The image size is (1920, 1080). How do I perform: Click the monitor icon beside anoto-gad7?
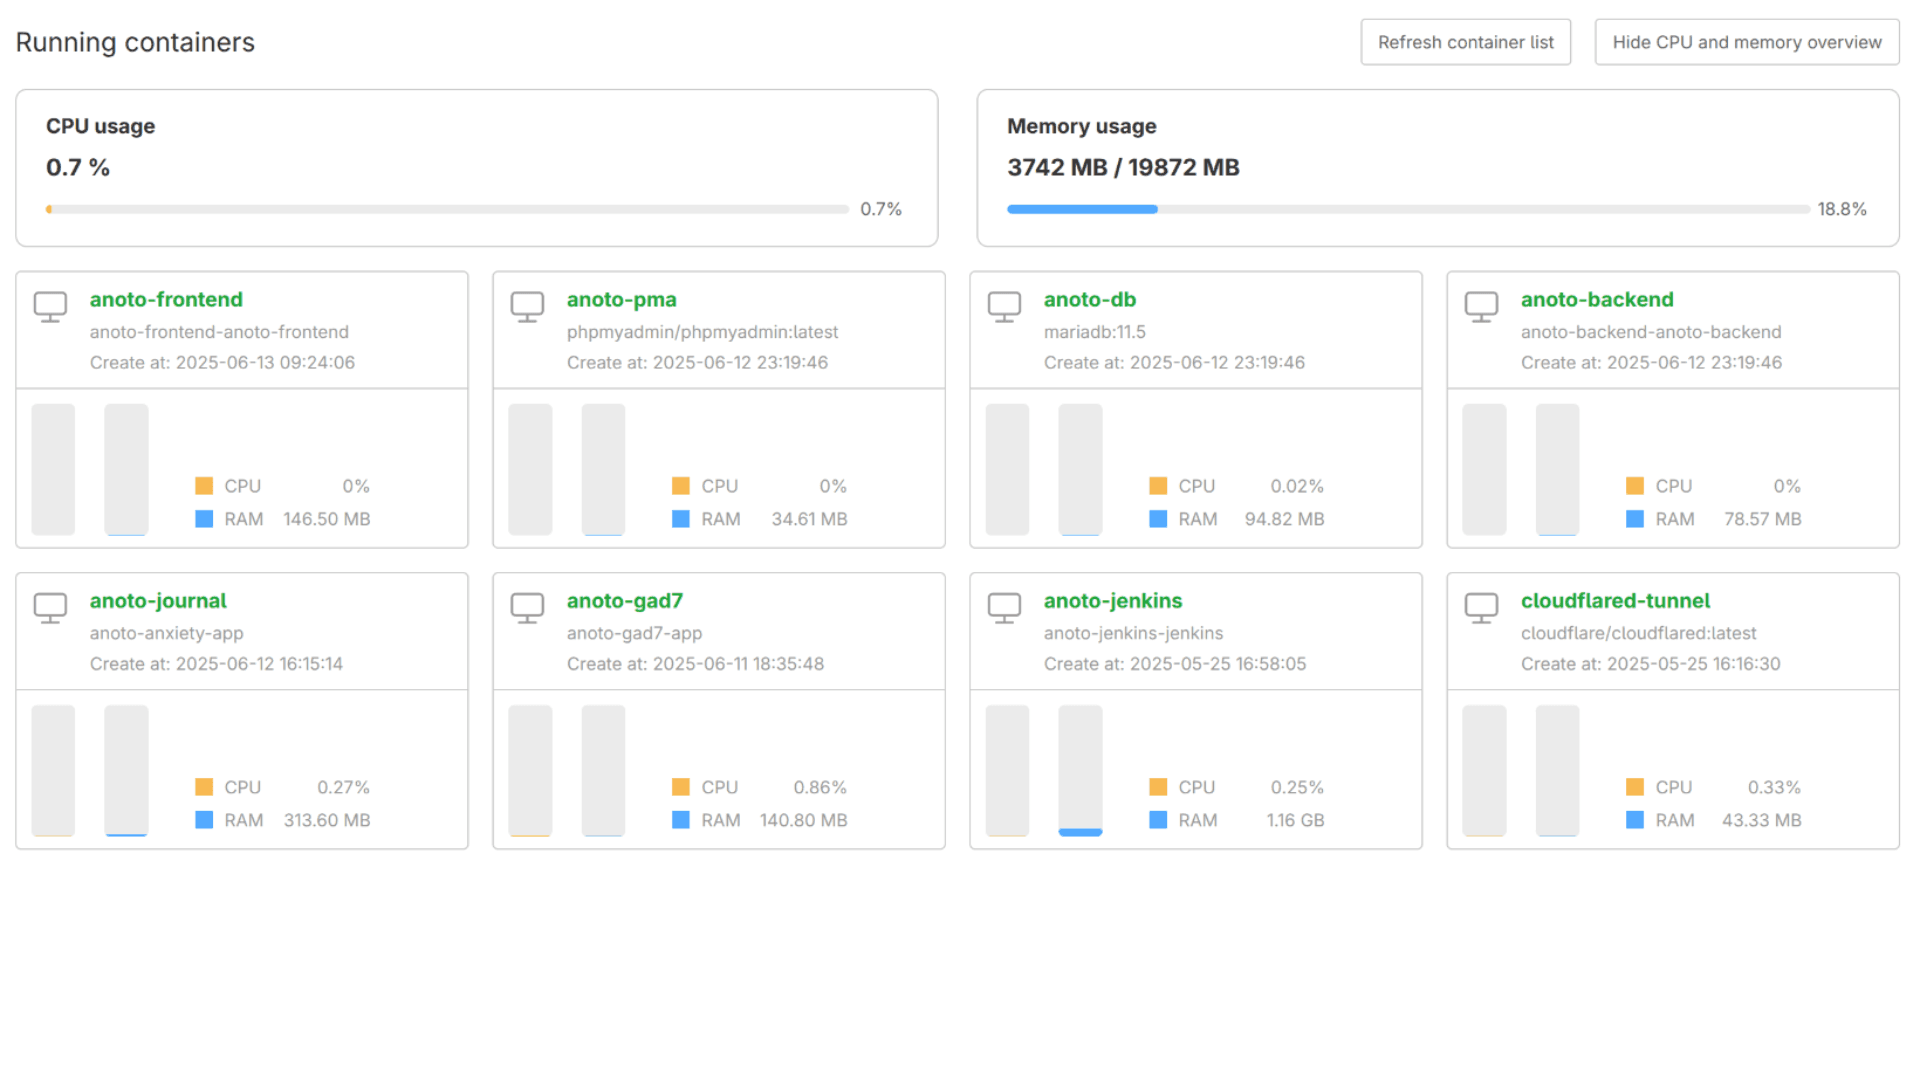tap(527, 607)
